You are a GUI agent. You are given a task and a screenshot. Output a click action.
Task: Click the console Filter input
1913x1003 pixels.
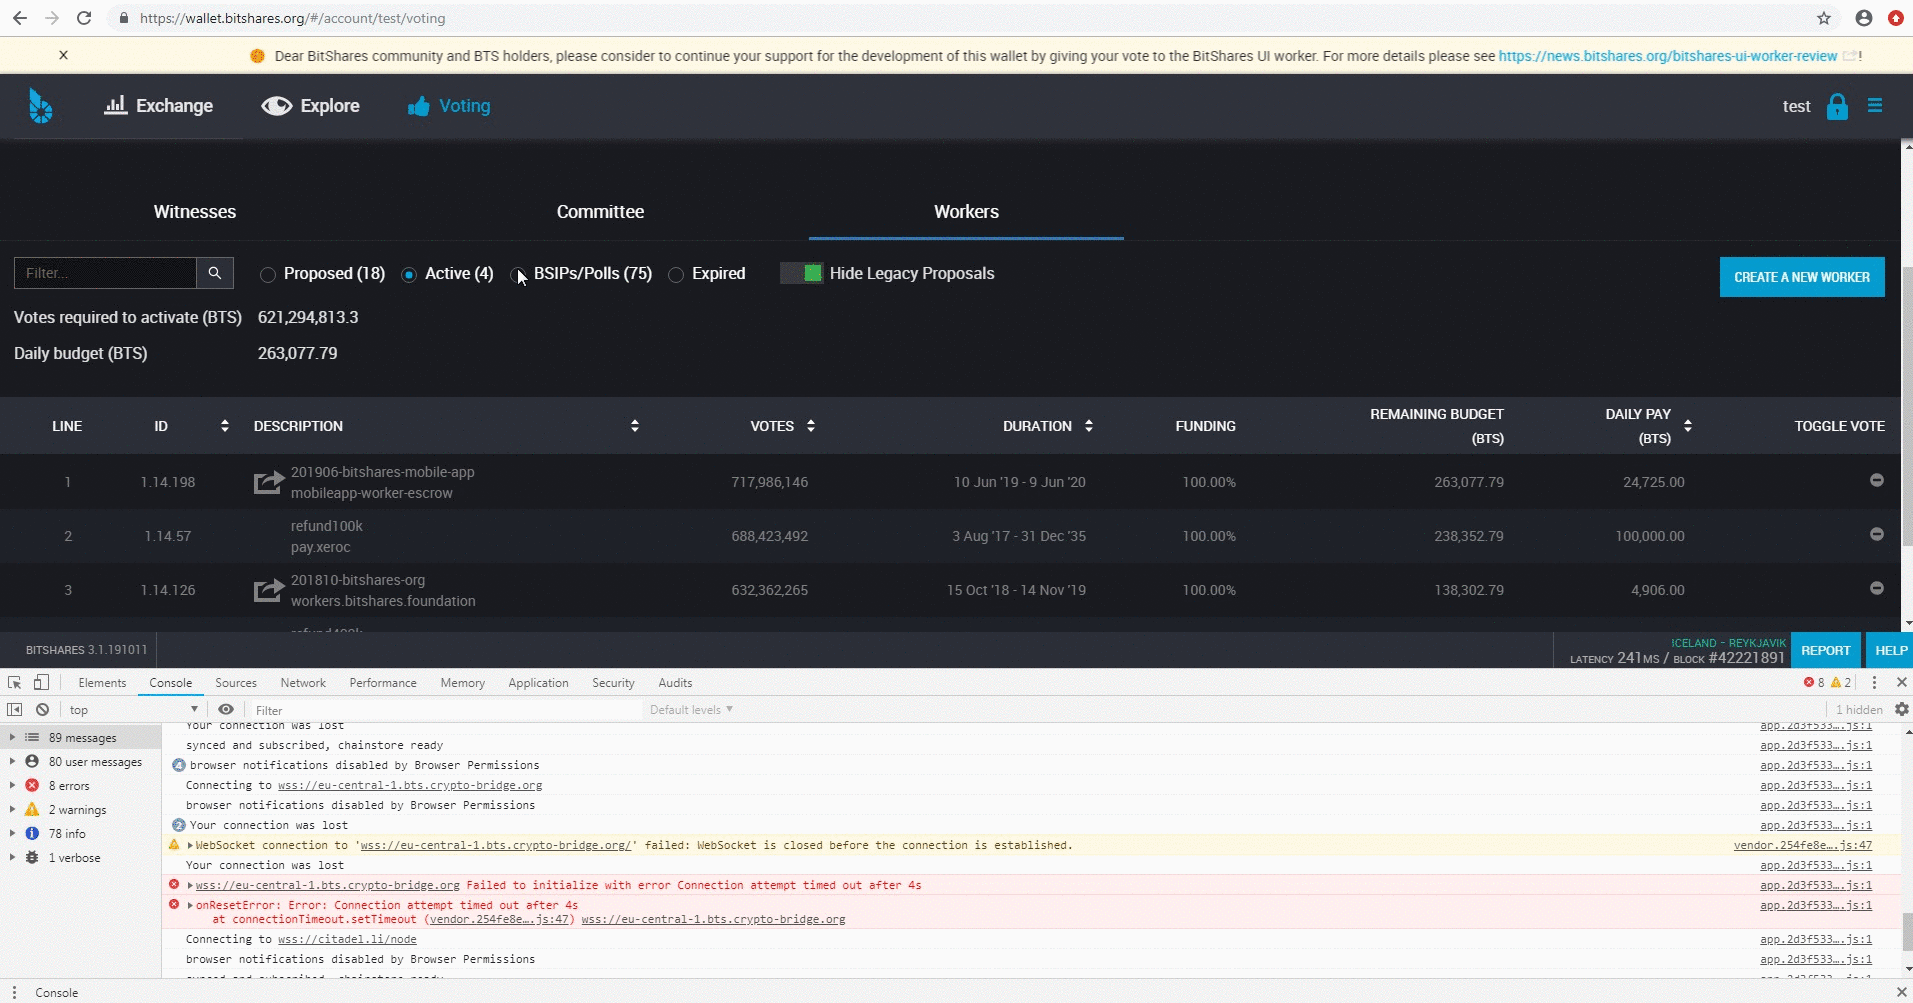(x=445, y=709)
